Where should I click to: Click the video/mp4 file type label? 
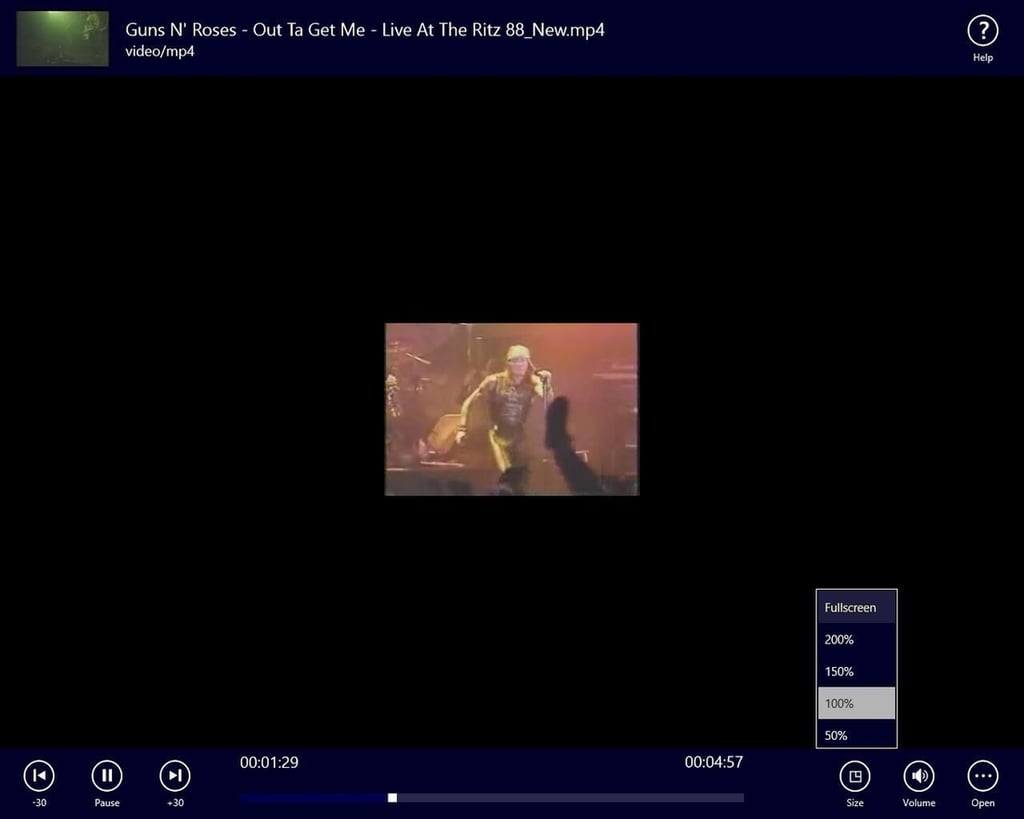pos(160,52)
